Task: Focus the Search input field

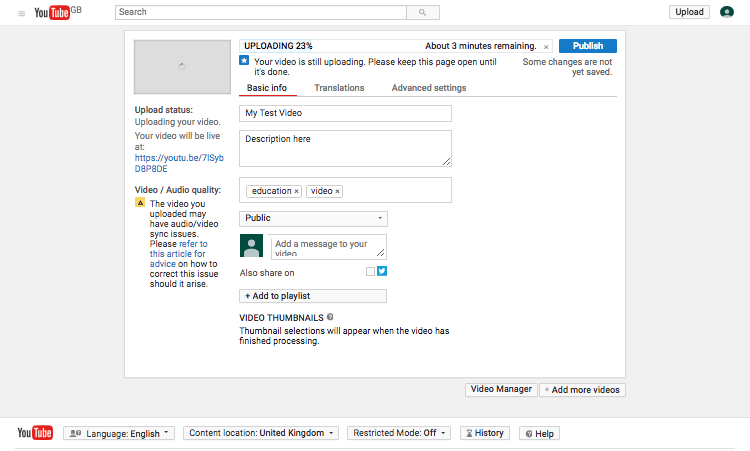Action: coord(261,12)
